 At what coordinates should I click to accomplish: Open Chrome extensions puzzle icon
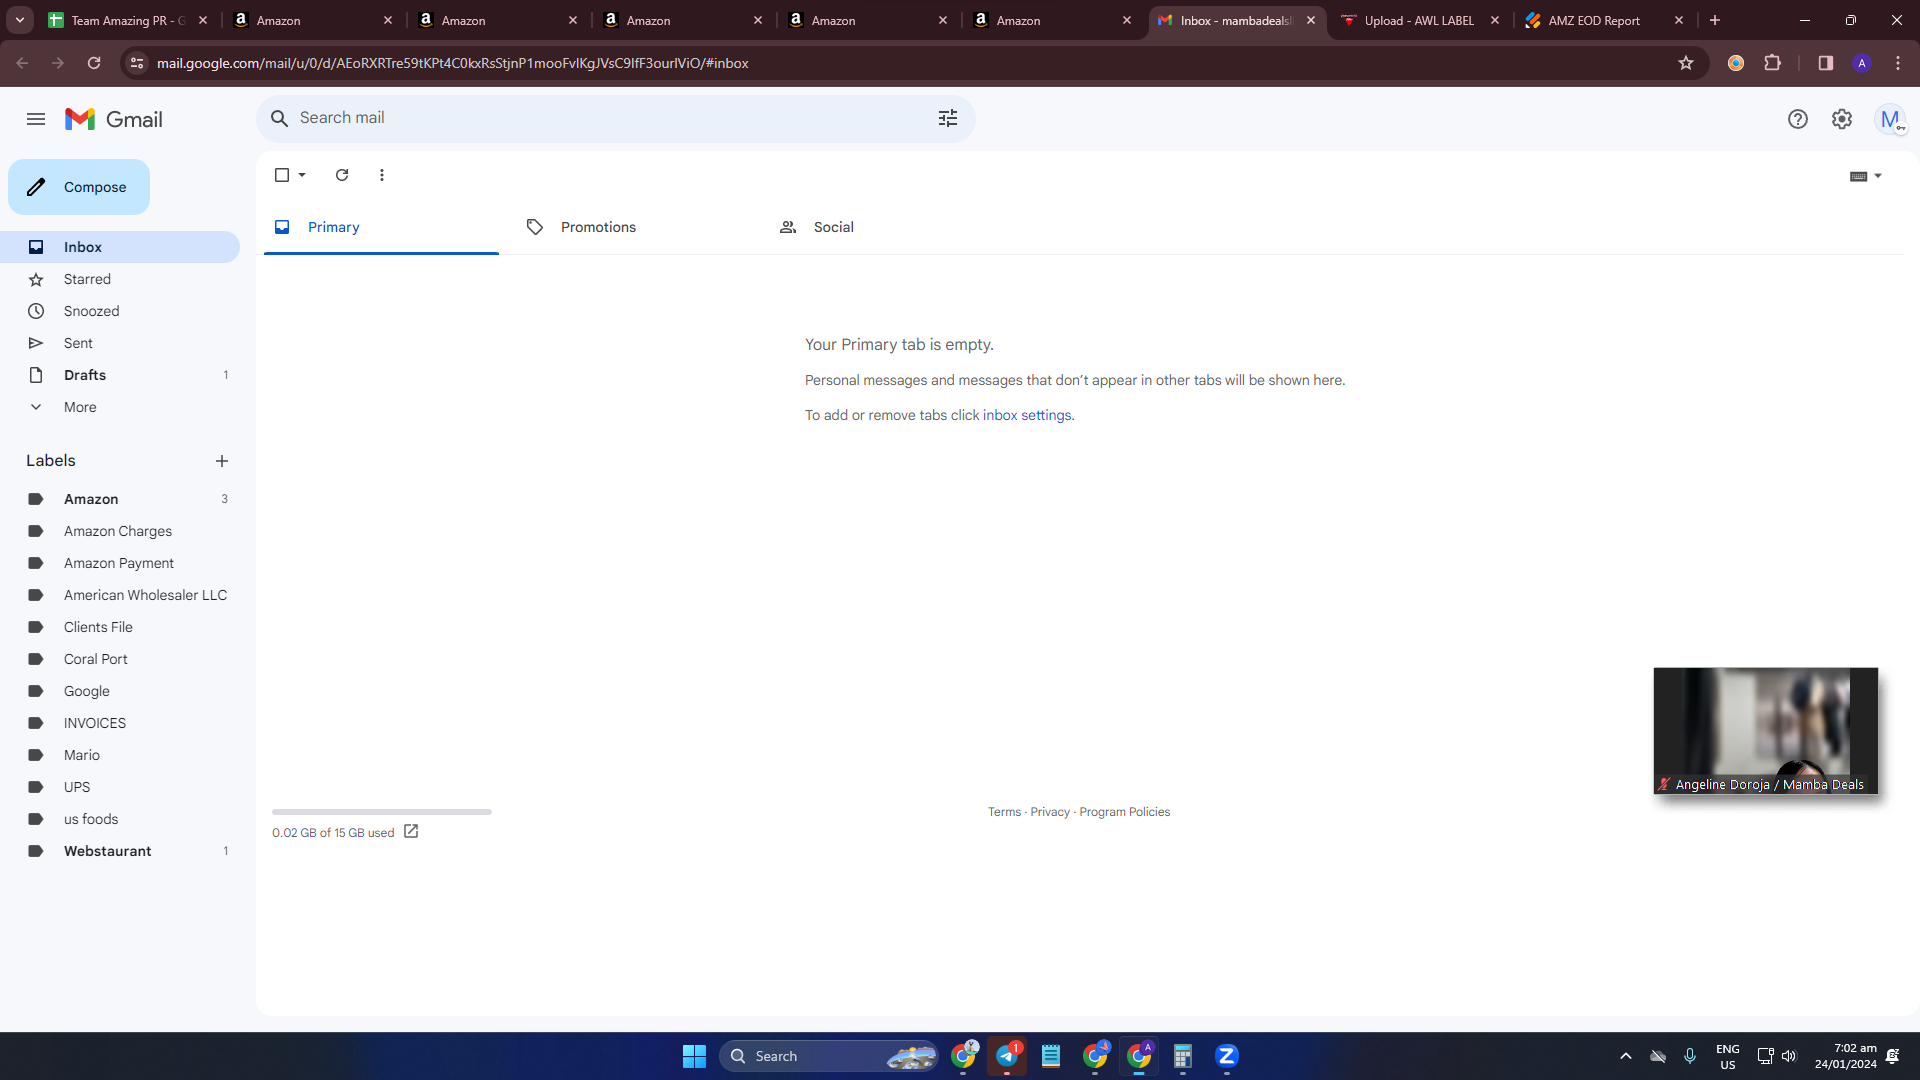coord(1772,63)
